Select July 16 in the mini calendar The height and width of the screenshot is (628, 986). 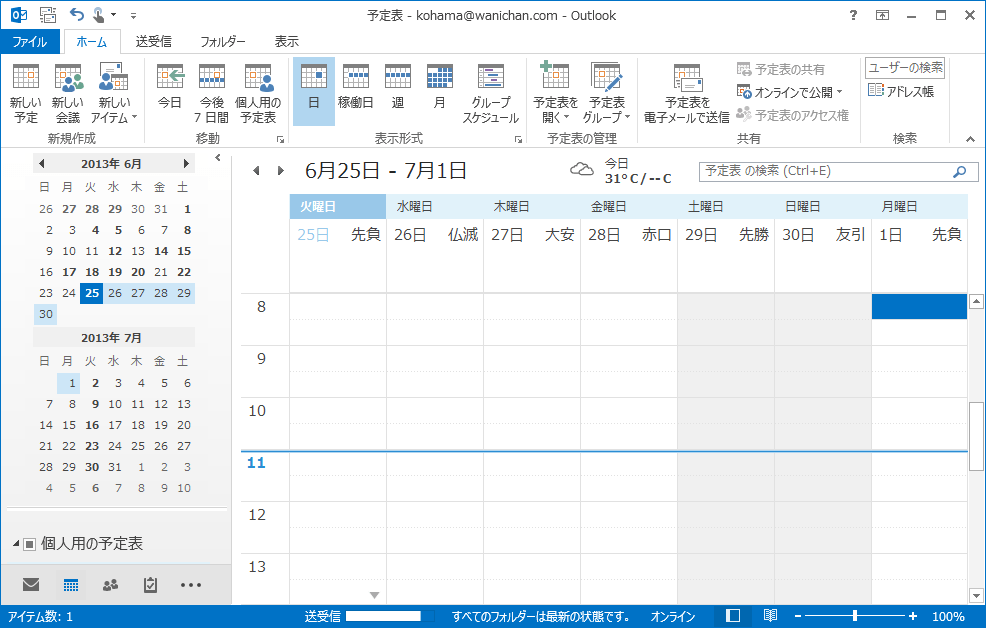point(92,425)
